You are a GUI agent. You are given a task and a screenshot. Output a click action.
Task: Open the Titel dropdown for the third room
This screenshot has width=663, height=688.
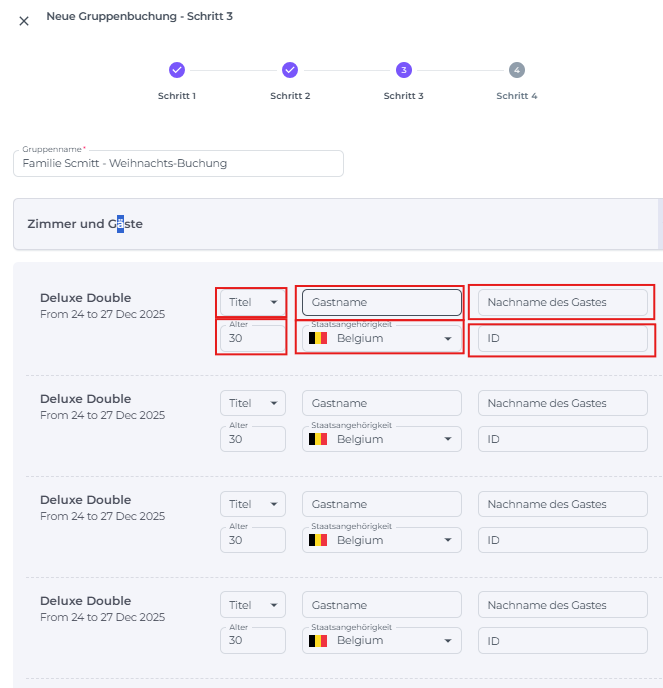click(x=252, y=504)
